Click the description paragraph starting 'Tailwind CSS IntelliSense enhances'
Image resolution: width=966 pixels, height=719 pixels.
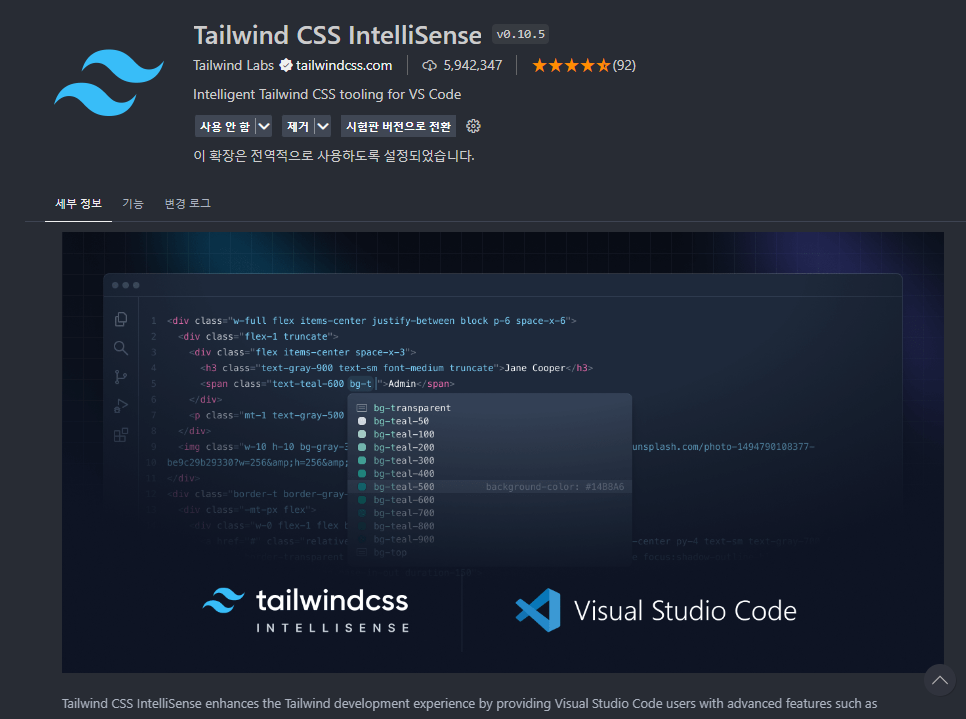(x=469, y=704)
